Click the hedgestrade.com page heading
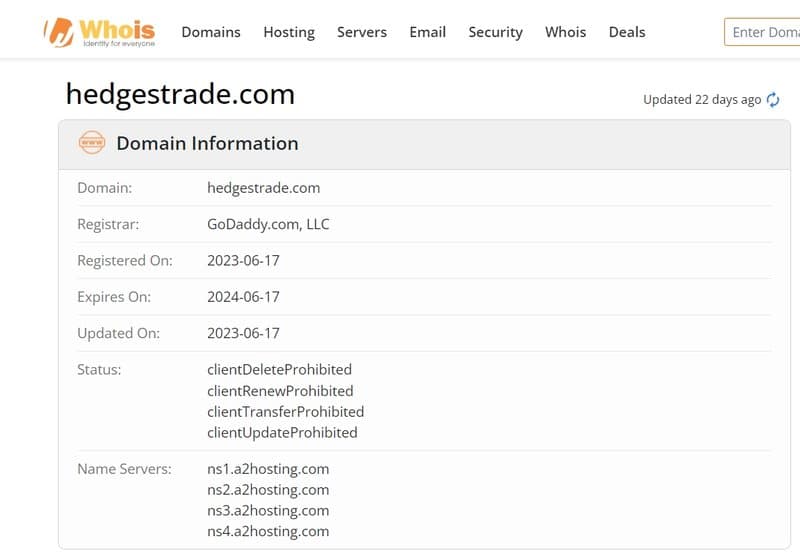 [180, 94]
